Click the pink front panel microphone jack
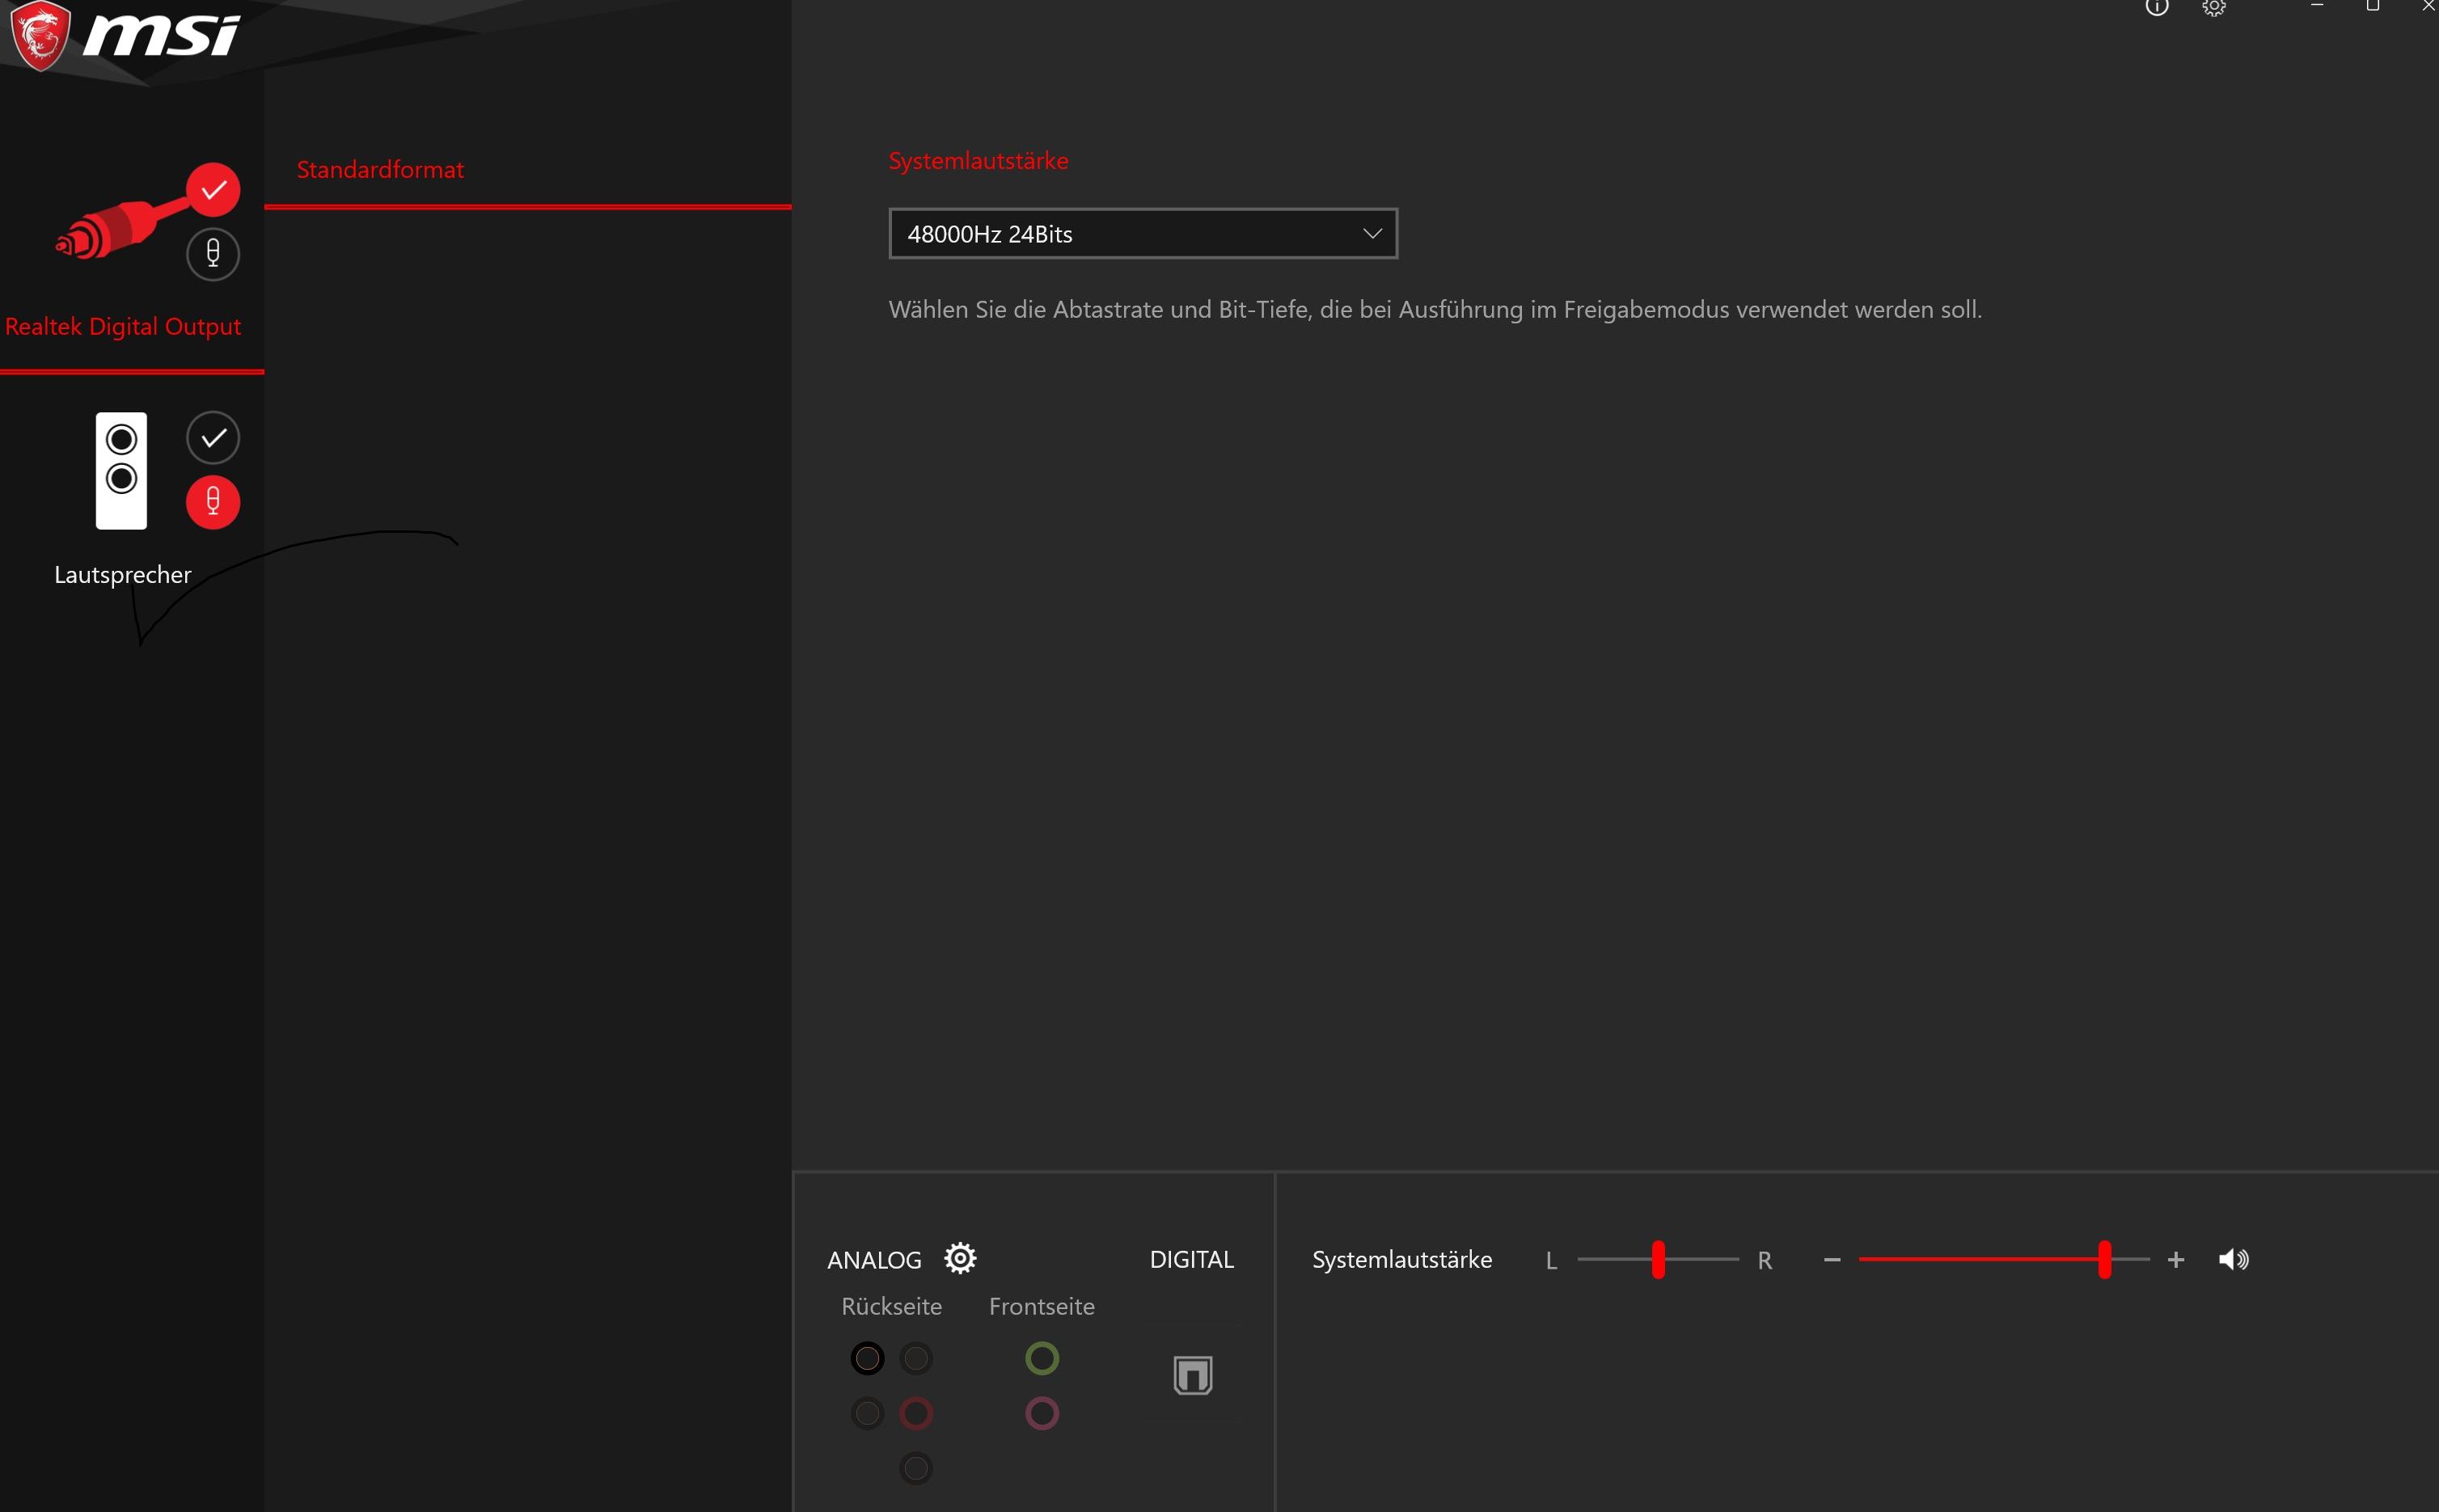 (x=1041, y=1413)
